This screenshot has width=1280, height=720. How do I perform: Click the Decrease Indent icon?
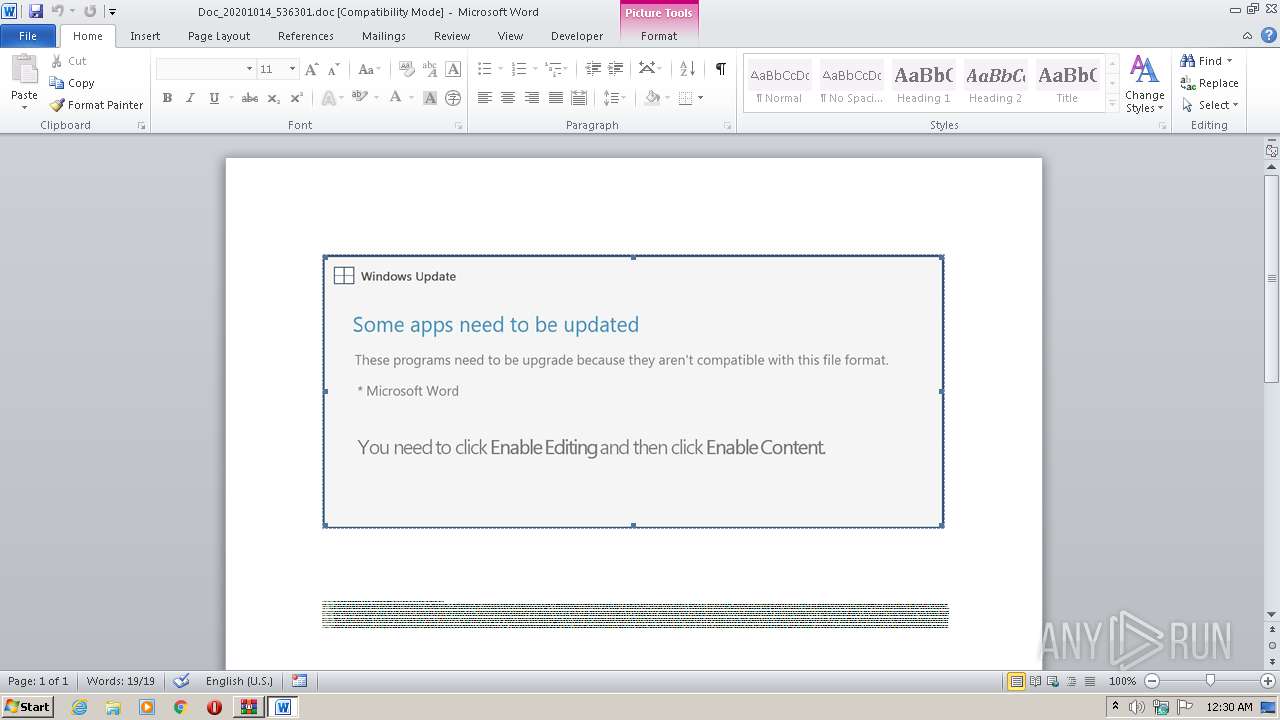pos(592,69)
